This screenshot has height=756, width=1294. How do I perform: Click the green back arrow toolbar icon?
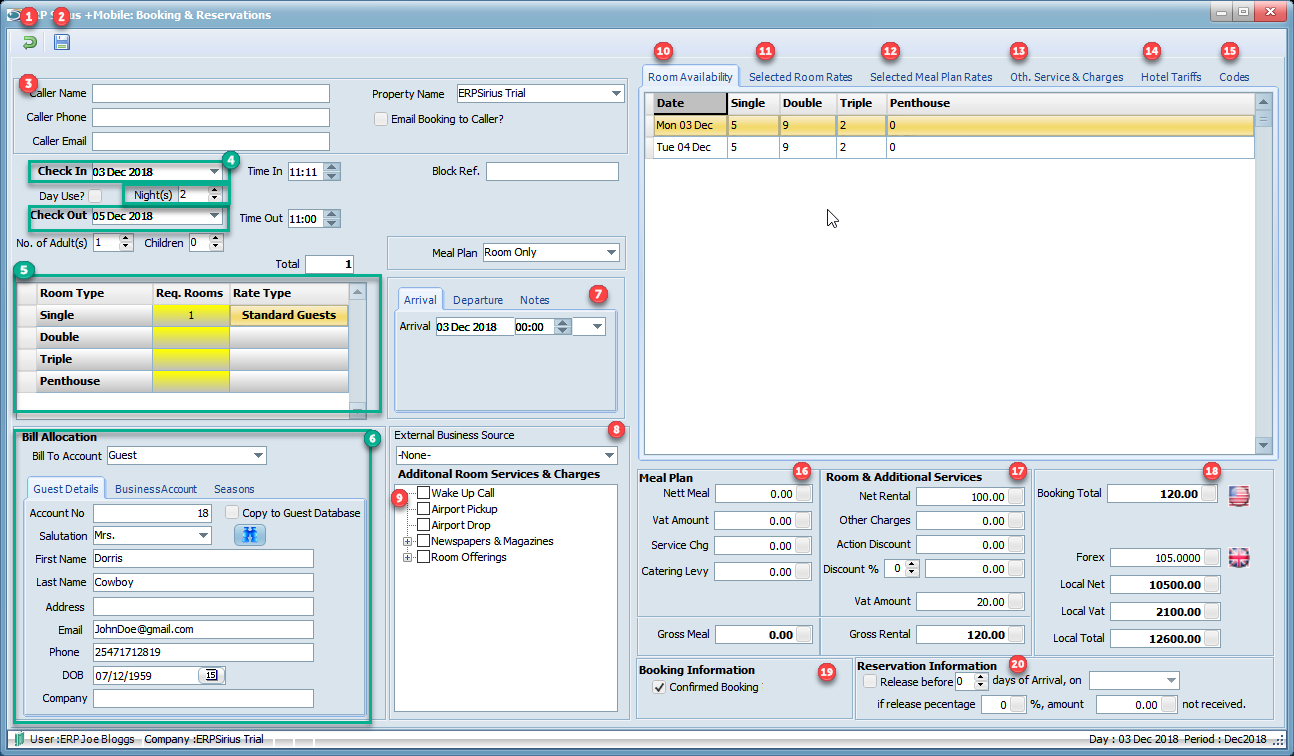pyautogui.click(x=30, y=43)
